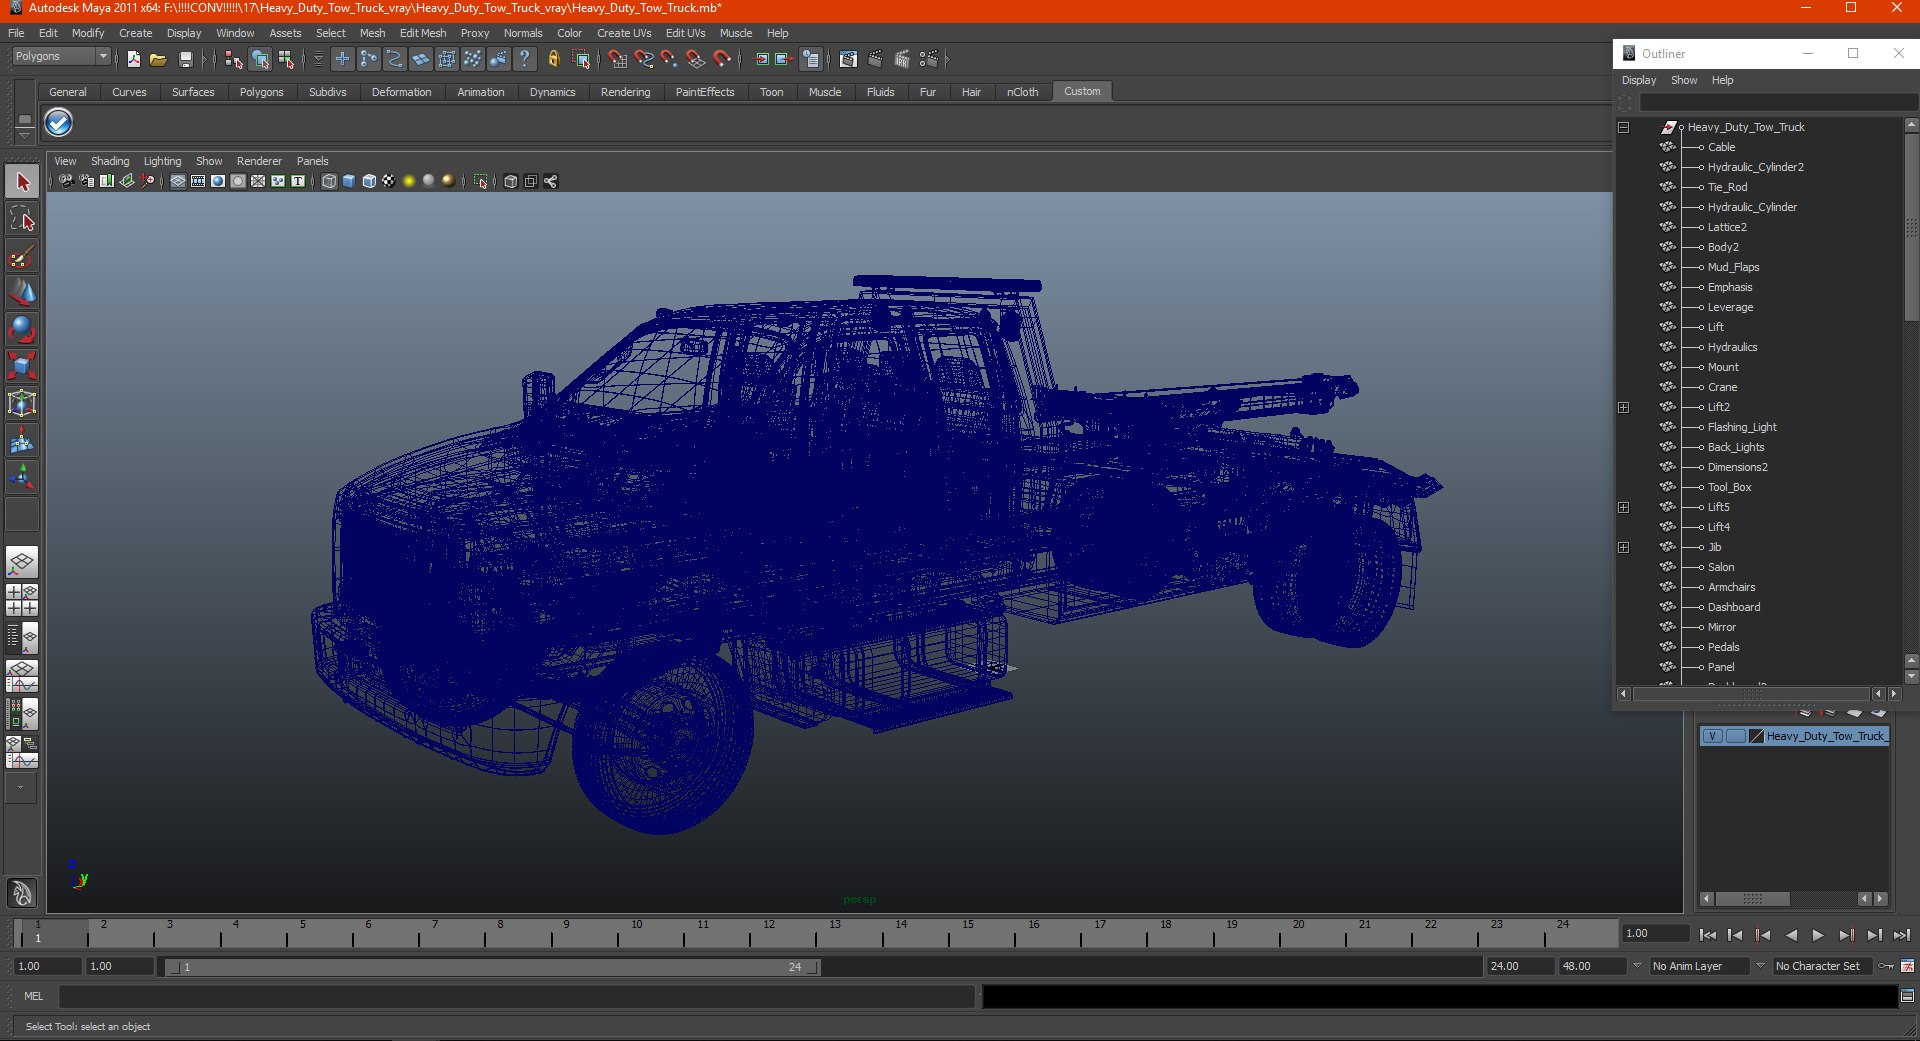Screen dimensions: 1920x1041
Task: Click the New Scene icon
Action: point(134,60)
